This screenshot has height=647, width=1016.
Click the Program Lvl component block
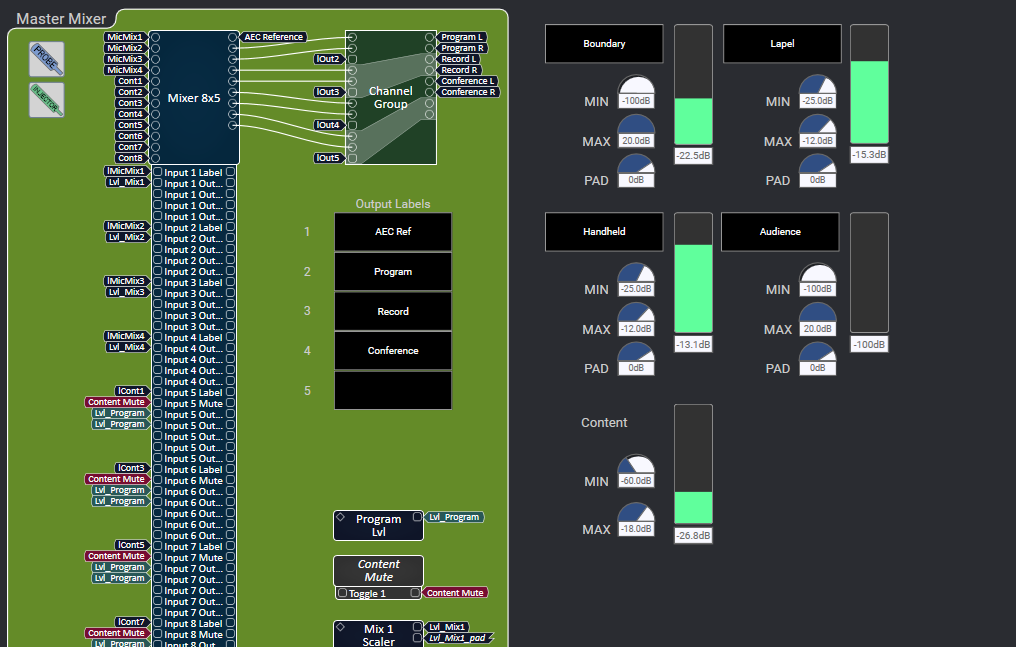(378, 525)
